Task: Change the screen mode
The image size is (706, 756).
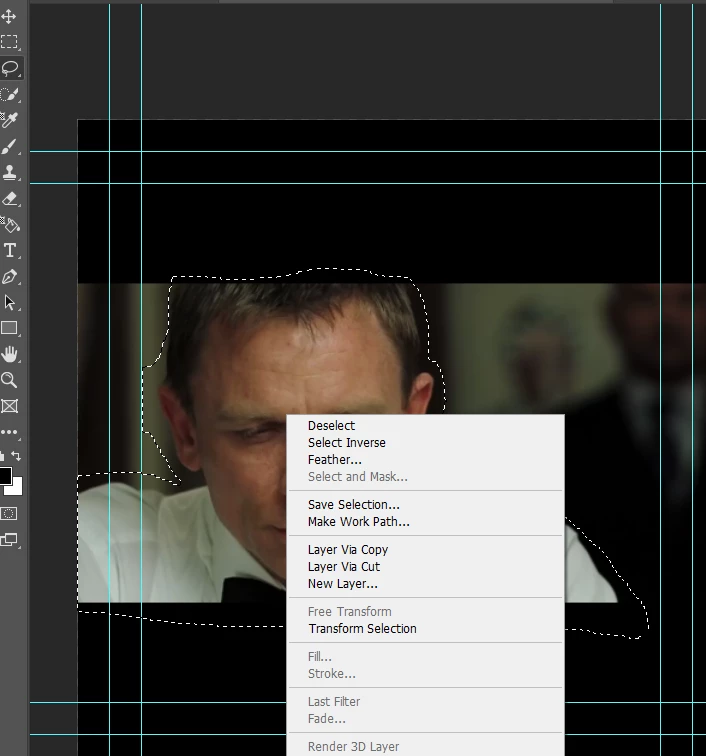Action: click(9, 540)
